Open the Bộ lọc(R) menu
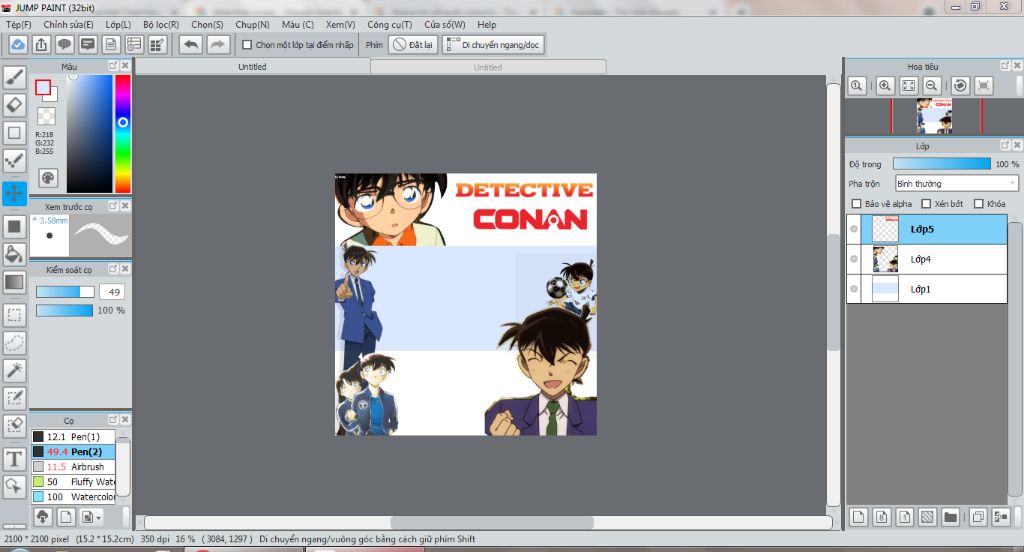 pyautogui.click(x=161, y=24)
